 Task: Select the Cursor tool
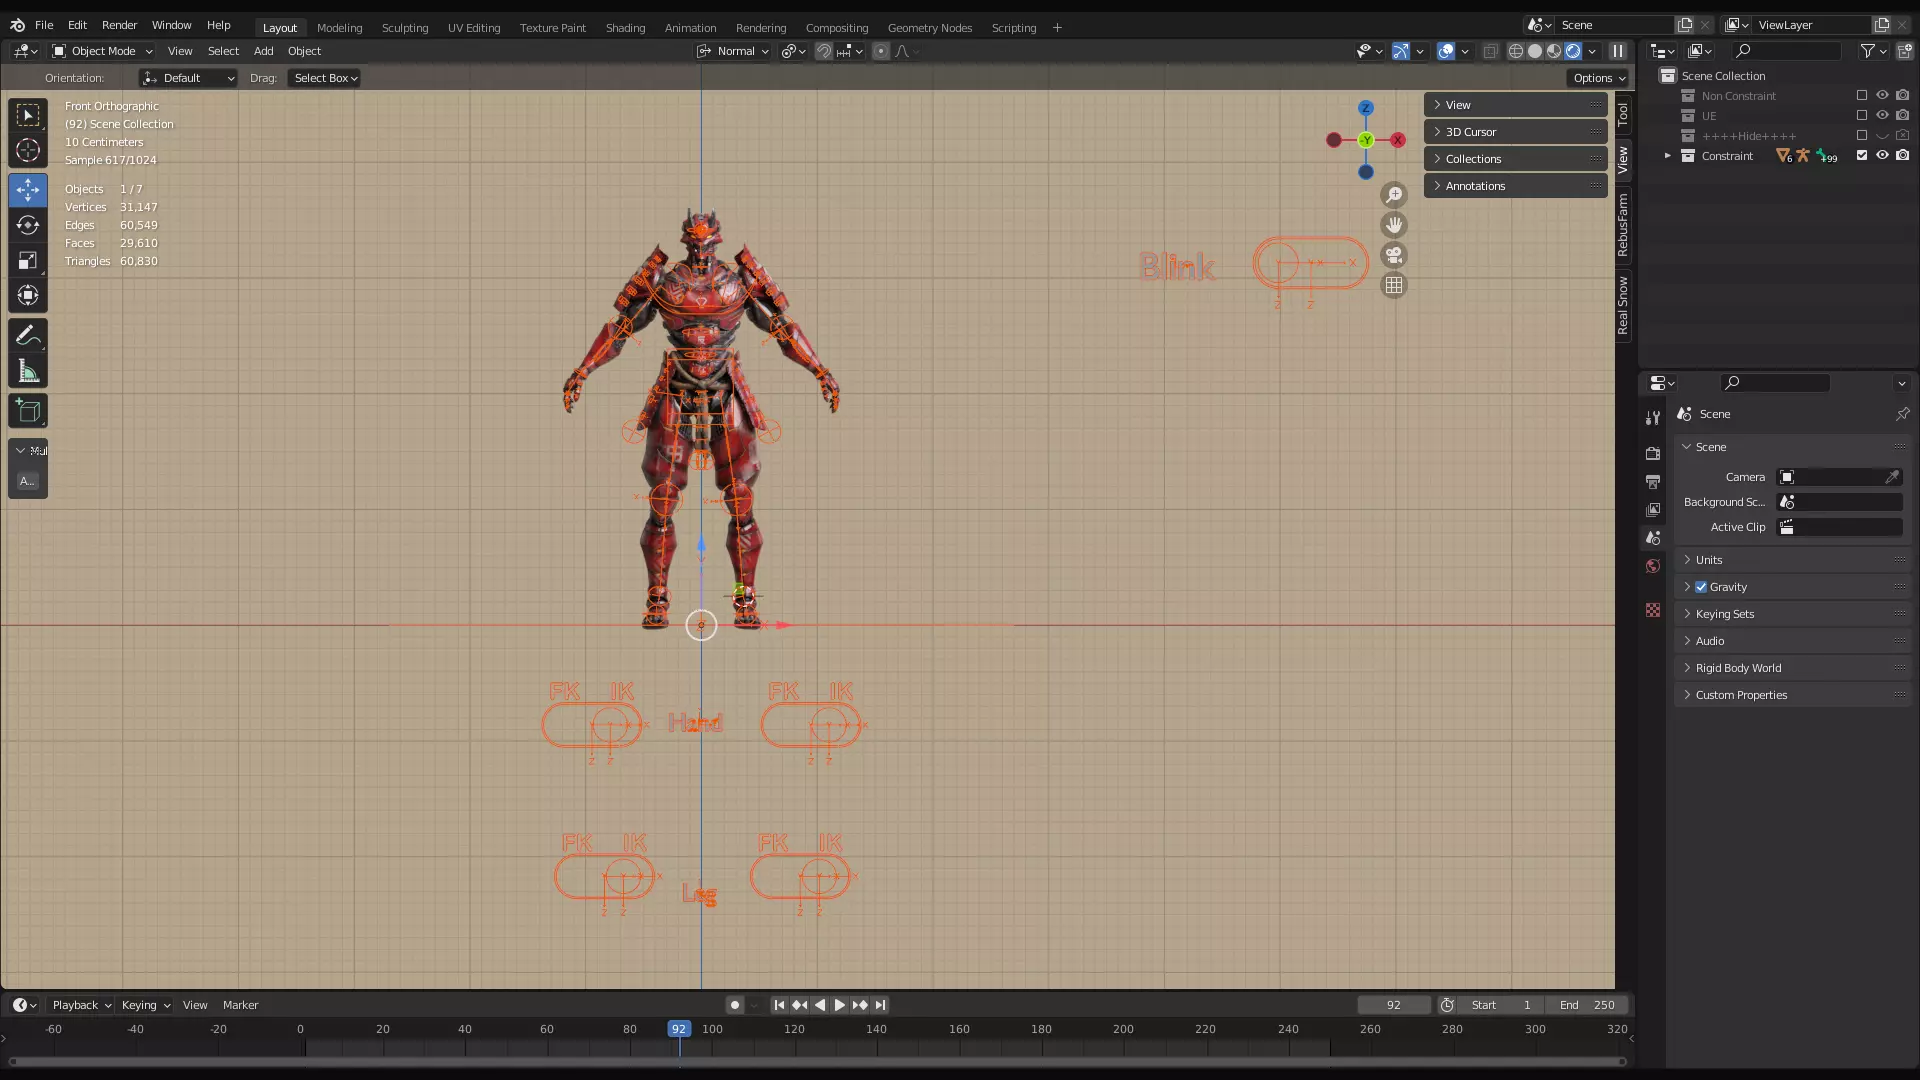(28, 151)
